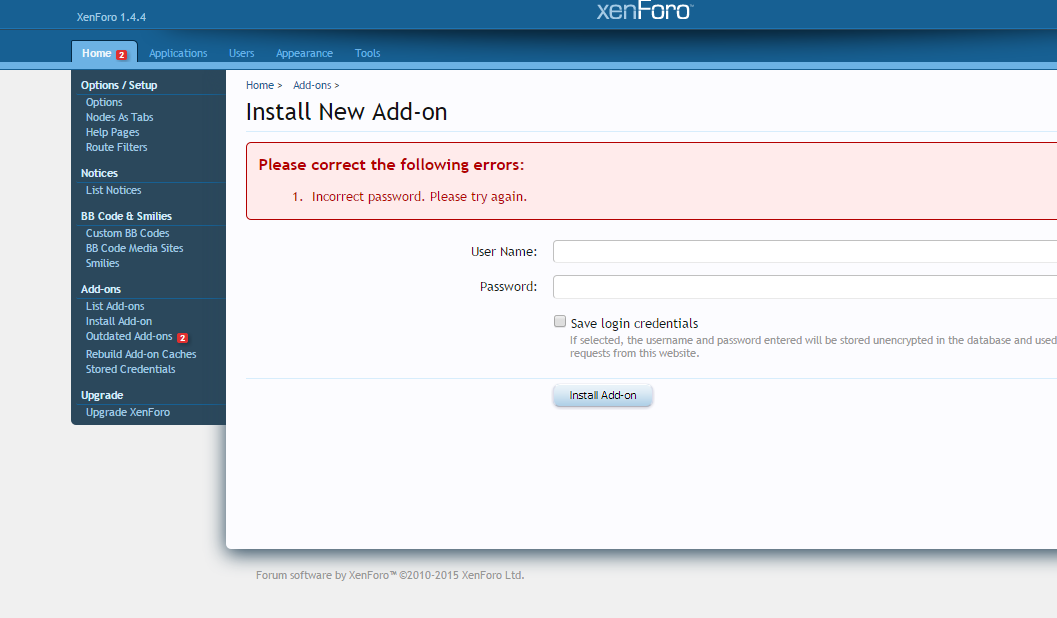
Task: Enable the Save login credentials checkbox
Action: click(560, 322)
